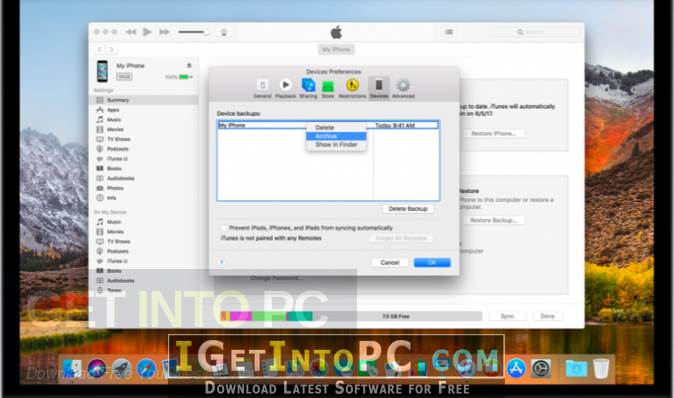Eject My iPhone using eject icon
Screen dimensions: 674x398
pos(189,65)
